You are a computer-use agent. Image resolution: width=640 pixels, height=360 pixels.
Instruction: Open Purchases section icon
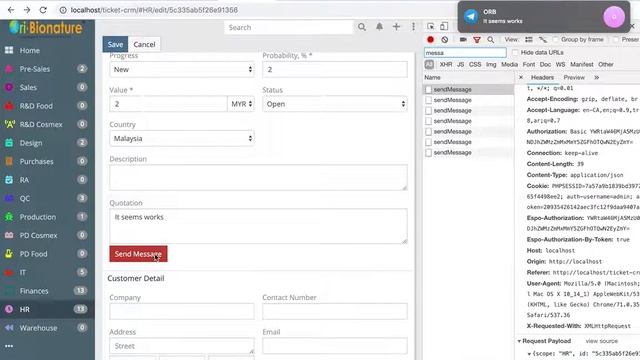pos(9,161)
